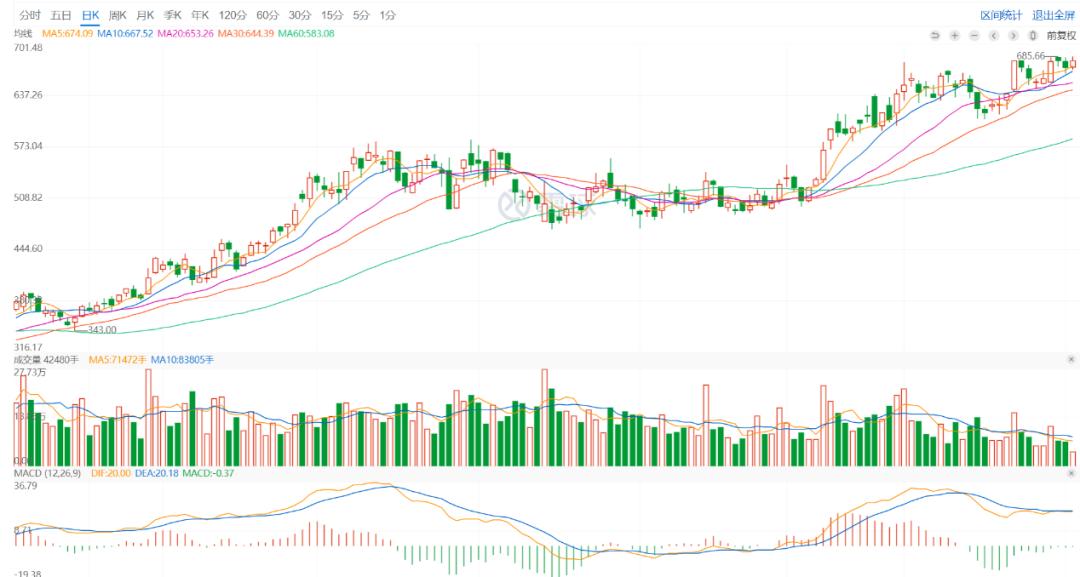Zoom out chart with minus icon
Screen dimensions: 1080x577
click(974, 35)
